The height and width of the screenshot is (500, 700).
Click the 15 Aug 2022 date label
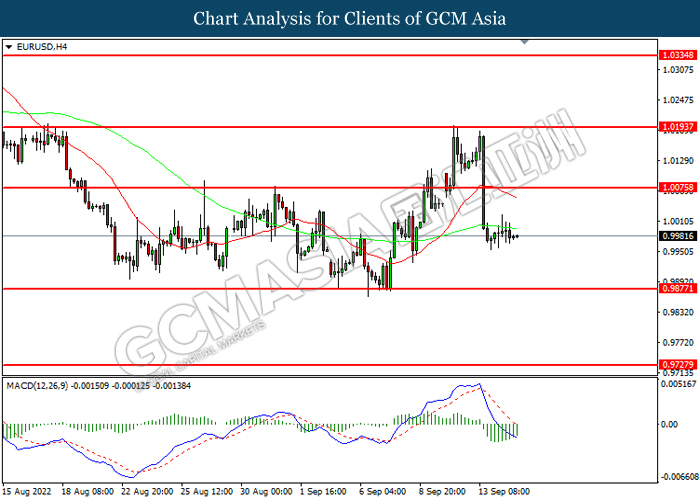coord(27,492)
